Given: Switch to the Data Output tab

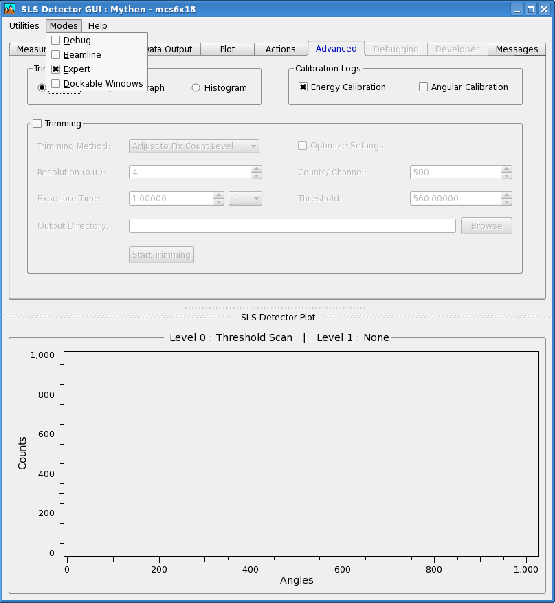Looking at the screenshot, I should 173,49.
